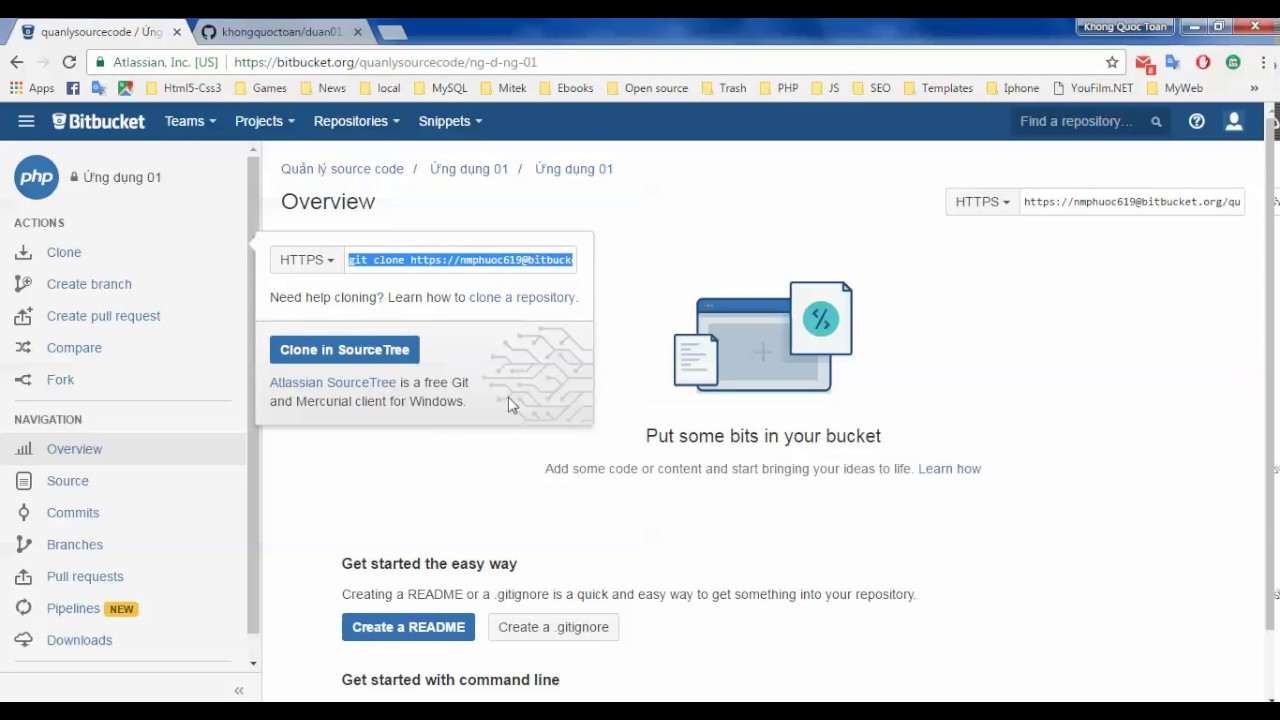Open HTTPS protocol dropdown in clone popup
This screenshot has height=720, width=1280.
[307, 260]
